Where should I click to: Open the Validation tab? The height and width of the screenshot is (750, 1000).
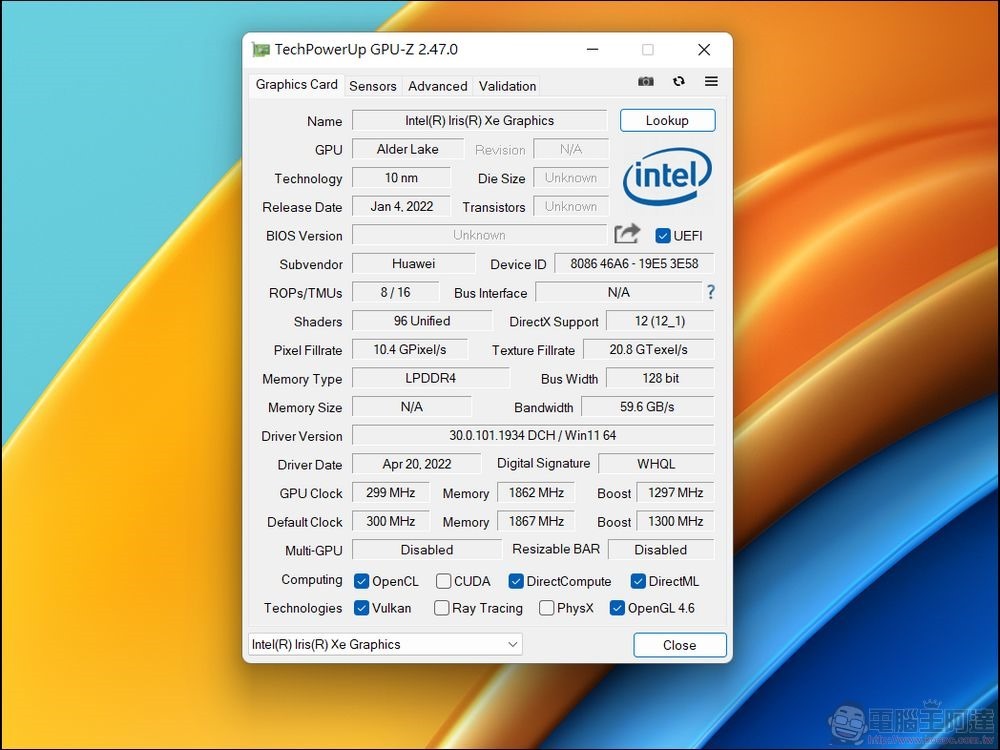506,86
